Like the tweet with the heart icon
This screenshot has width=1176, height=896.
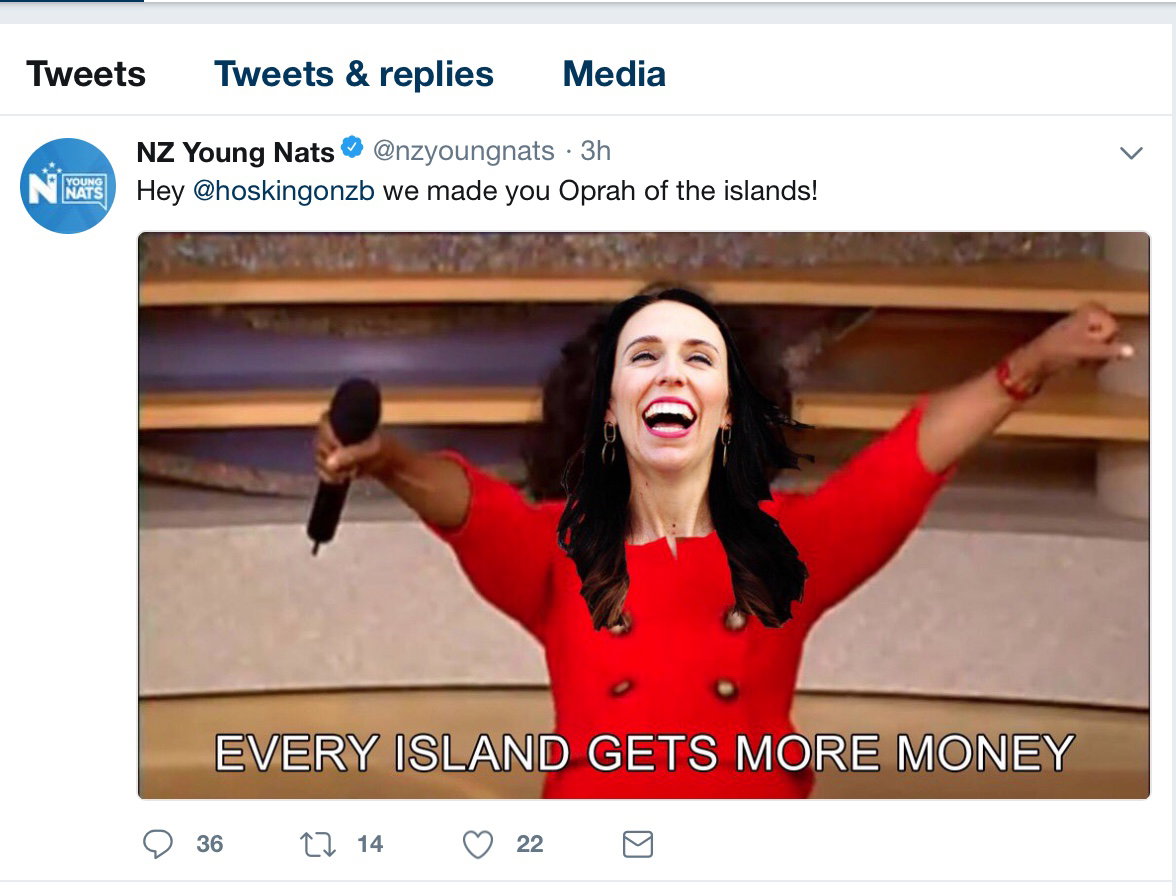[x=478, y=844]
